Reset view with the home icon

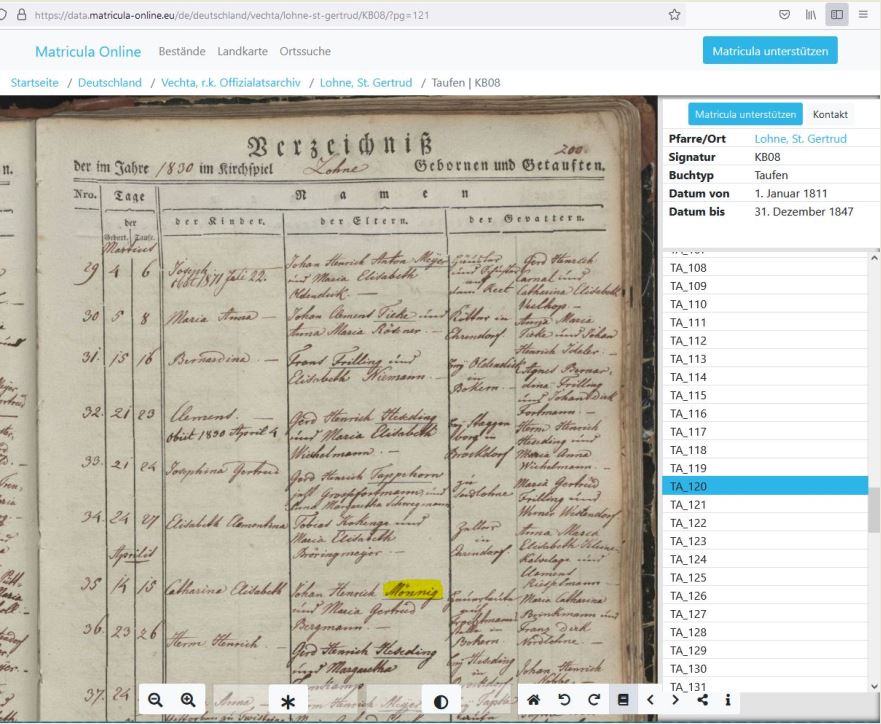tap(533, 700)
